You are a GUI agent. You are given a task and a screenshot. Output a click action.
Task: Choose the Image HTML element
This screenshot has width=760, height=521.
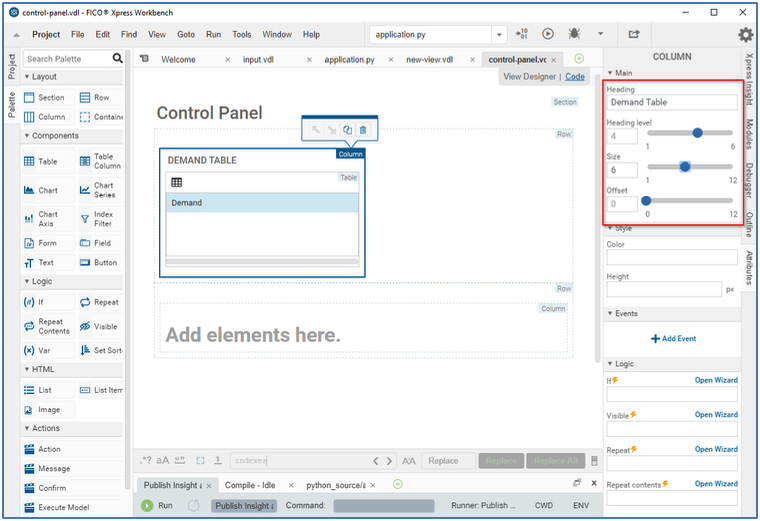click(48, 410)
